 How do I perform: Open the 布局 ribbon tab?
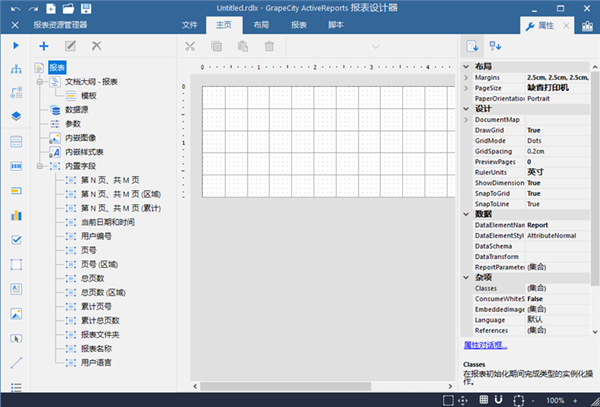click(x=261, y=24)
